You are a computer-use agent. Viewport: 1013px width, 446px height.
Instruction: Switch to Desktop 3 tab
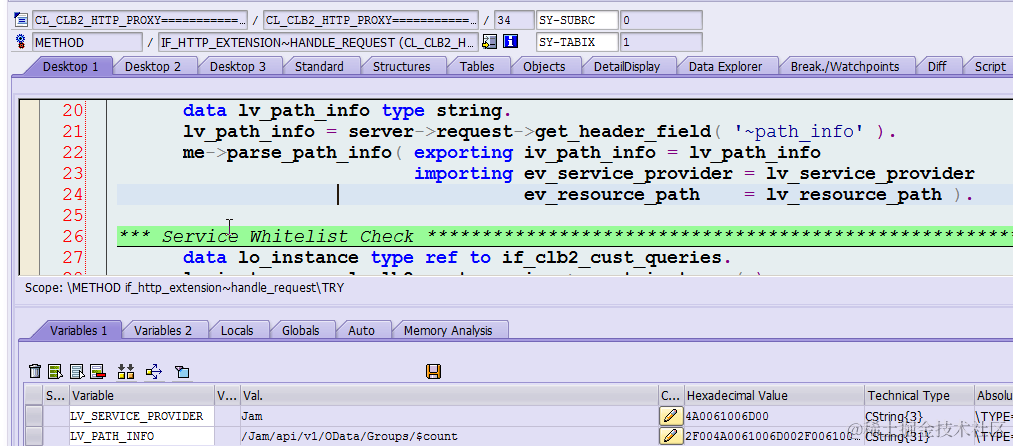(238, 67)
